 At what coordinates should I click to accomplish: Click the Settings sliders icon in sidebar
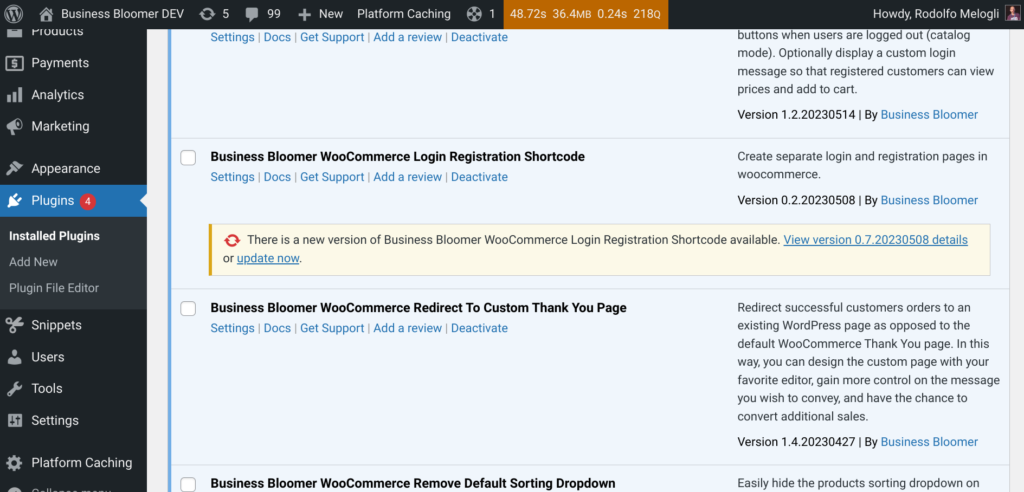[x=14, y=421]
